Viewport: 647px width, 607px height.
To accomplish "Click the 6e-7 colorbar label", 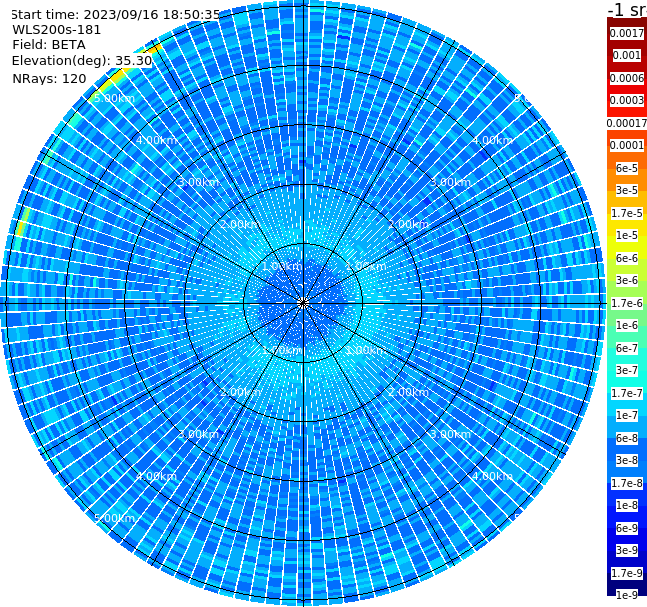I will pyautogui.click(x=627, y=348).
